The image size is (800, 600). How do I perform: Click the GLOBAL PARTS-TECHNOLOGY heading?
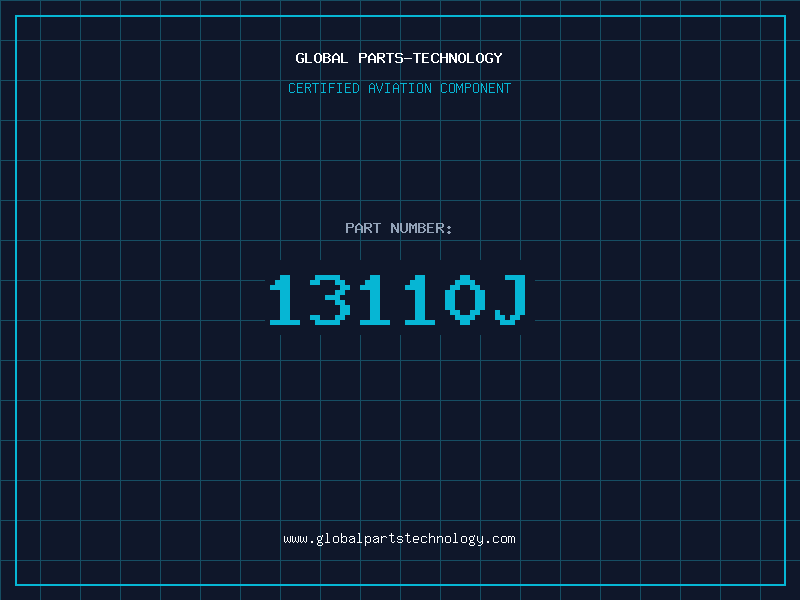pyautogui.click(x=399, y=58)
